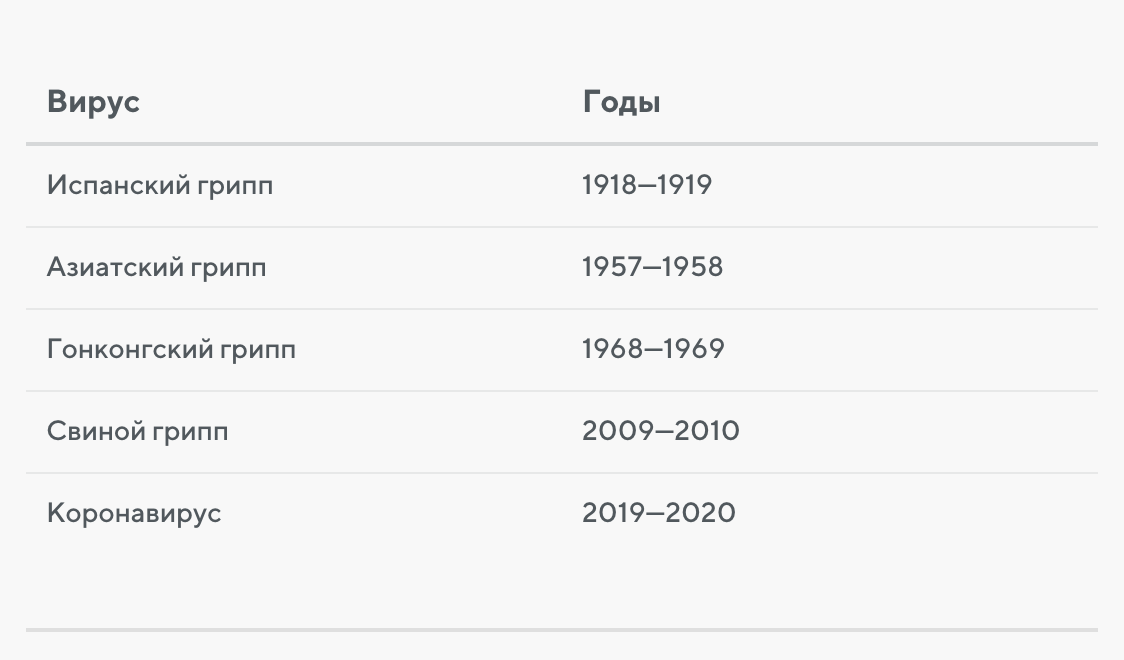Click the word грипп in Свиной грипп

[190, 434]
